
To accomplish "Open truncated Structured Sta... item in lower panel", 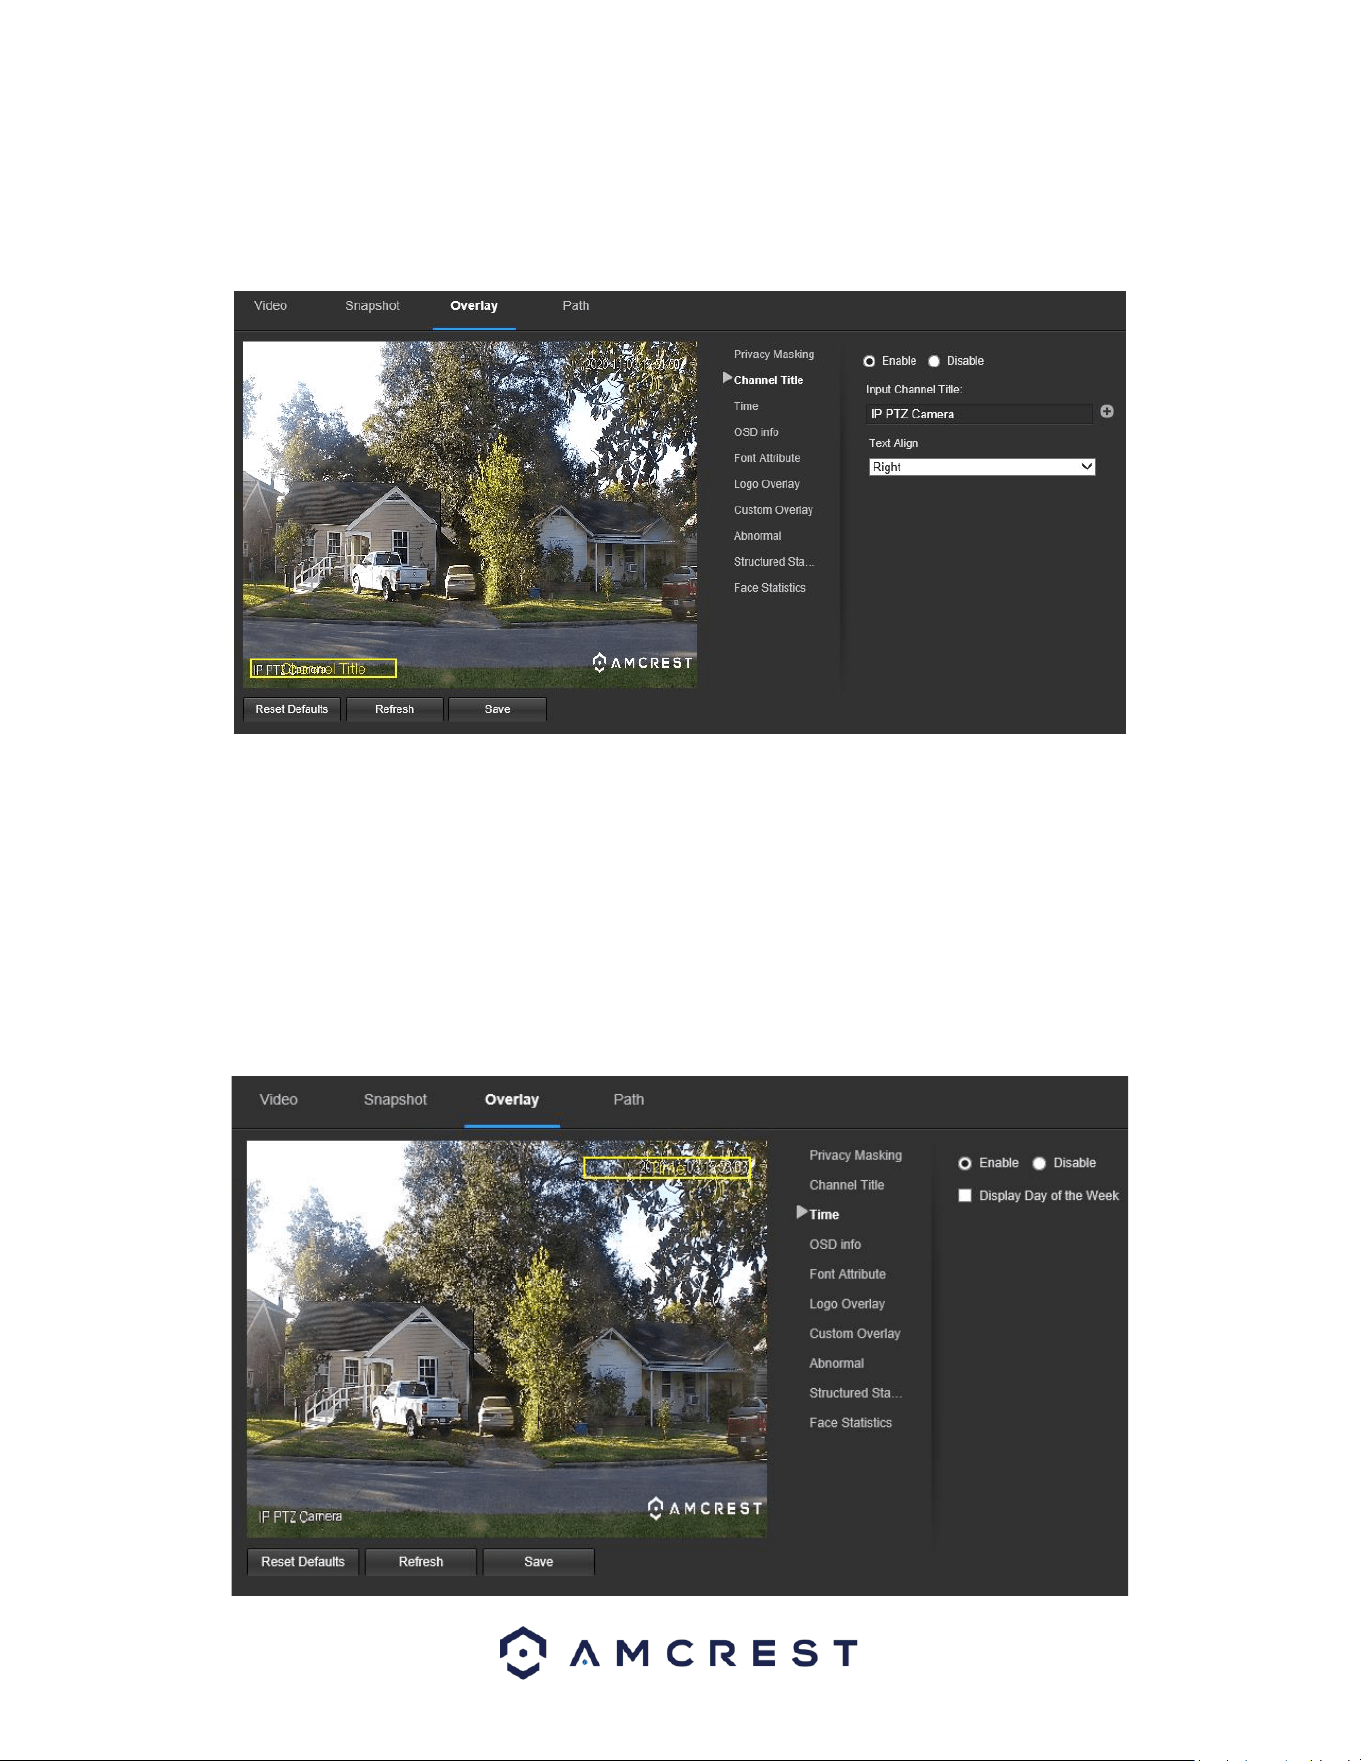I will [x=855, y=1393].
